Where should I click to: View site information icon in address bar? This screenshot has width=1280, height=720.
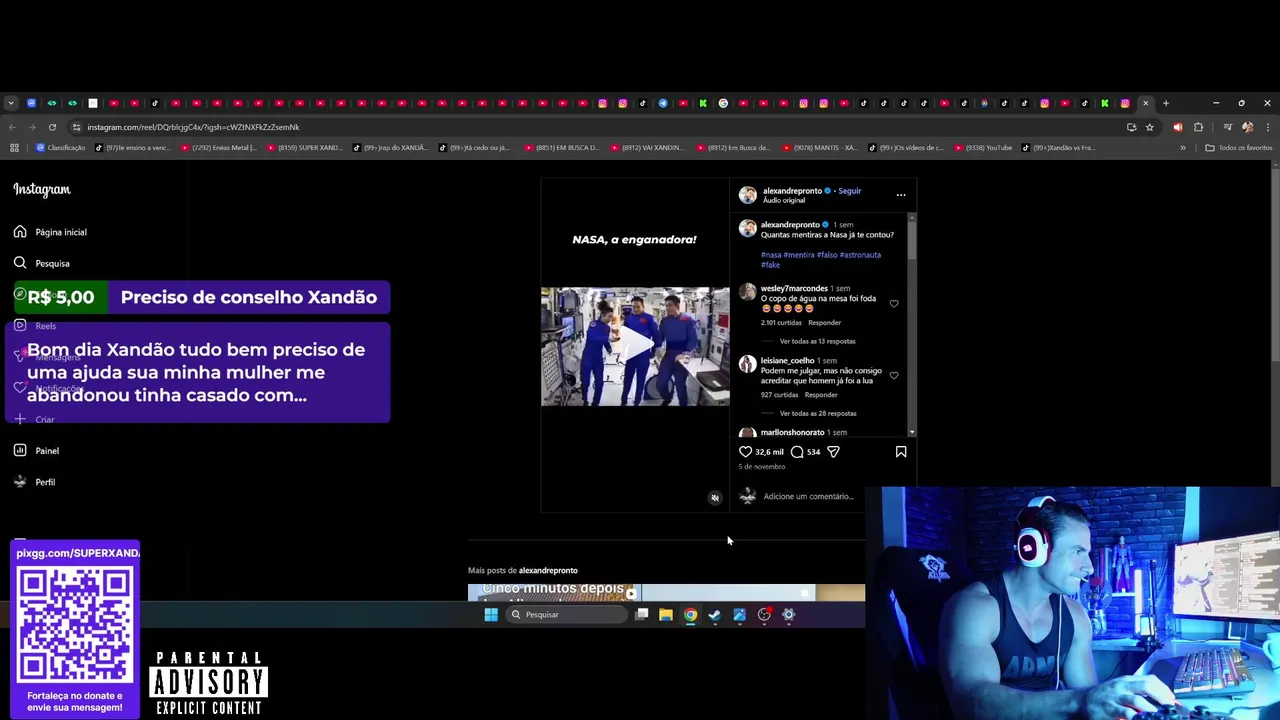coord(76,127)
